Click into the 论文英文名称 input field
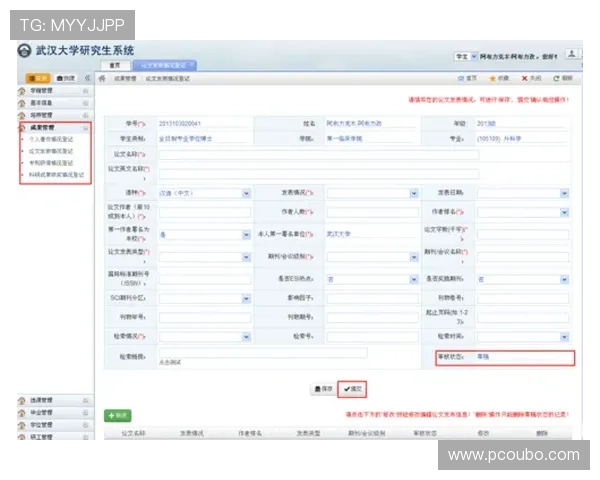 tap(319, 174)
